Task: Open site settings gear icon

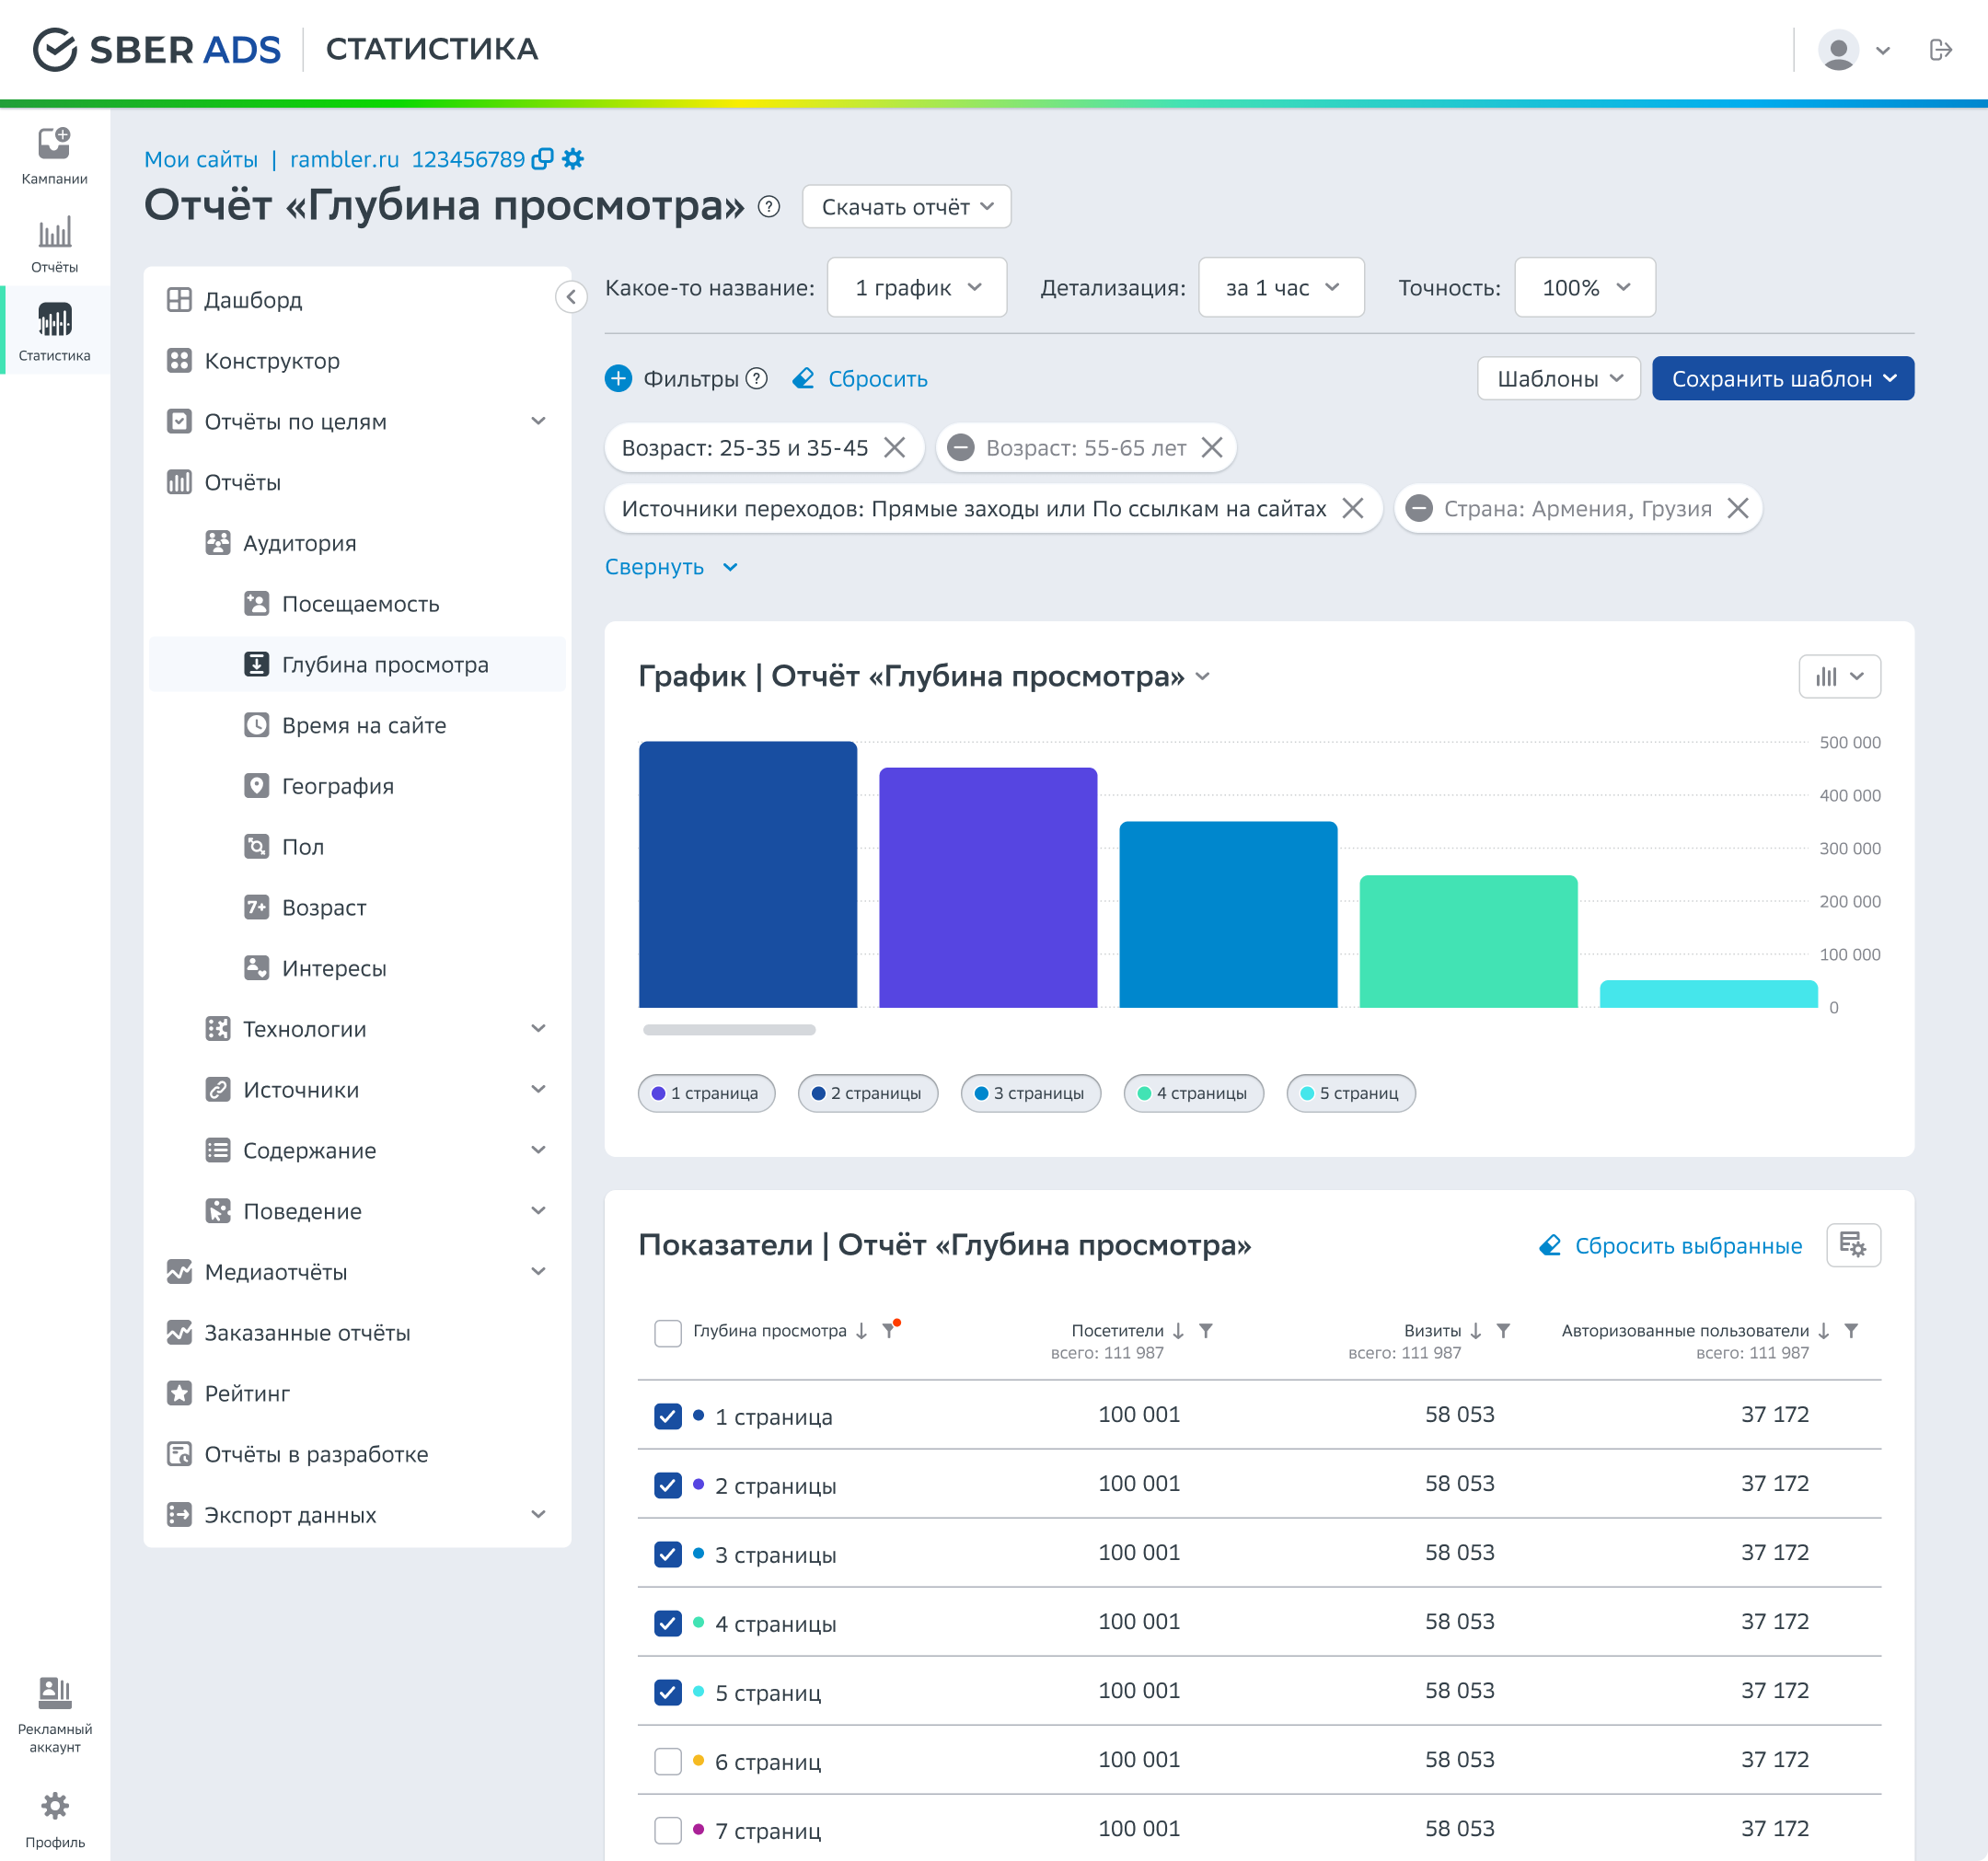Action: (573, 159)
